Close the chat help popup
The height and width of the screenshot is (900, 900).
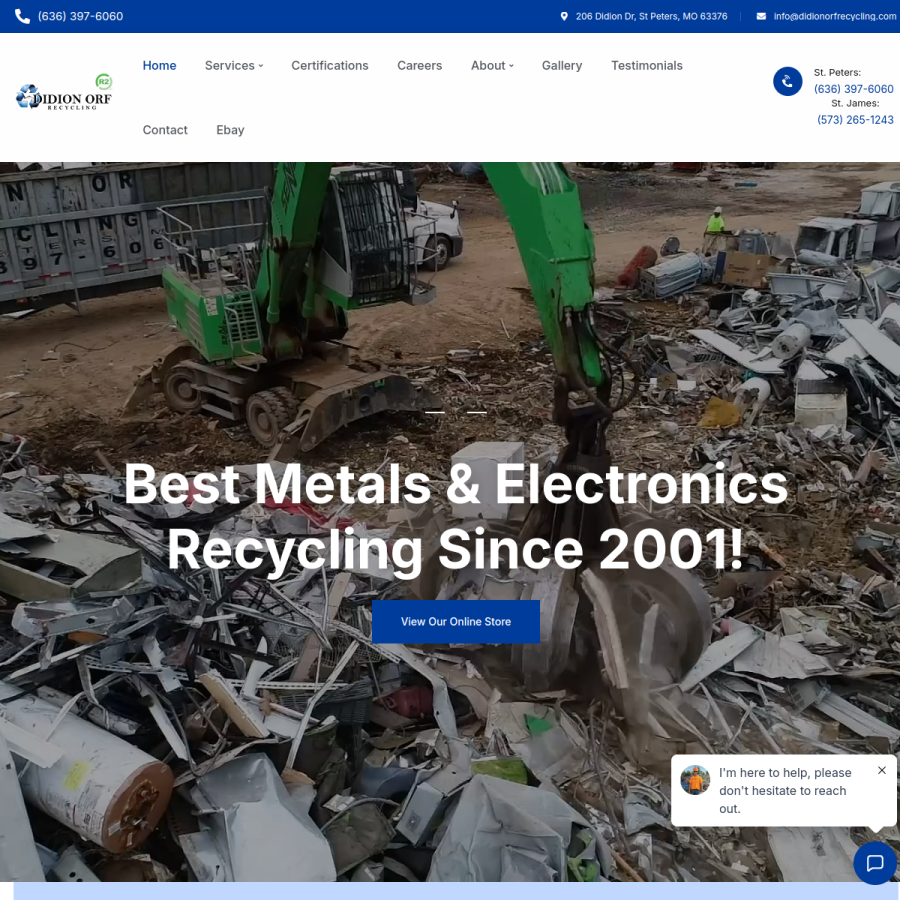(x=882, y=770)
